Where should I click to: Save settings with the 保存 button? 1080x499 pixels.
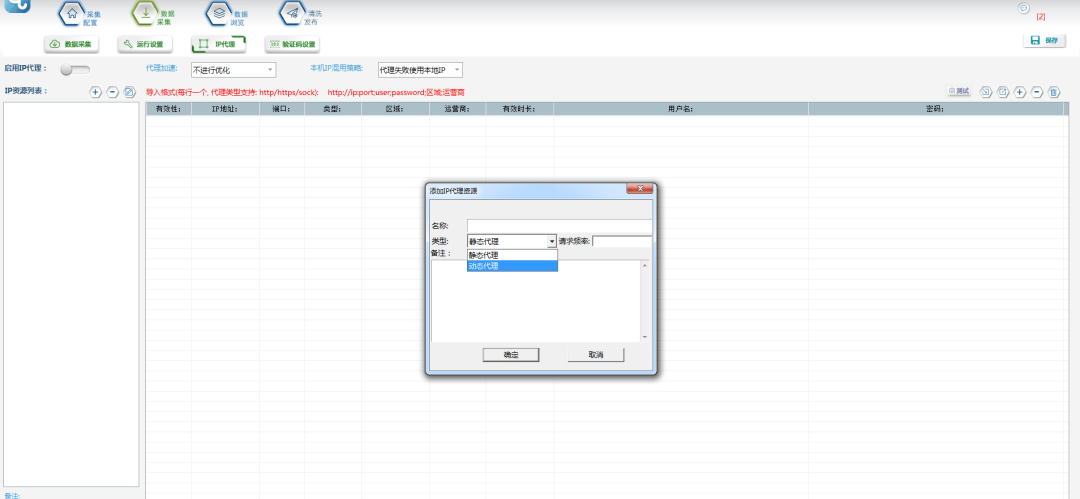(1045, 41)
